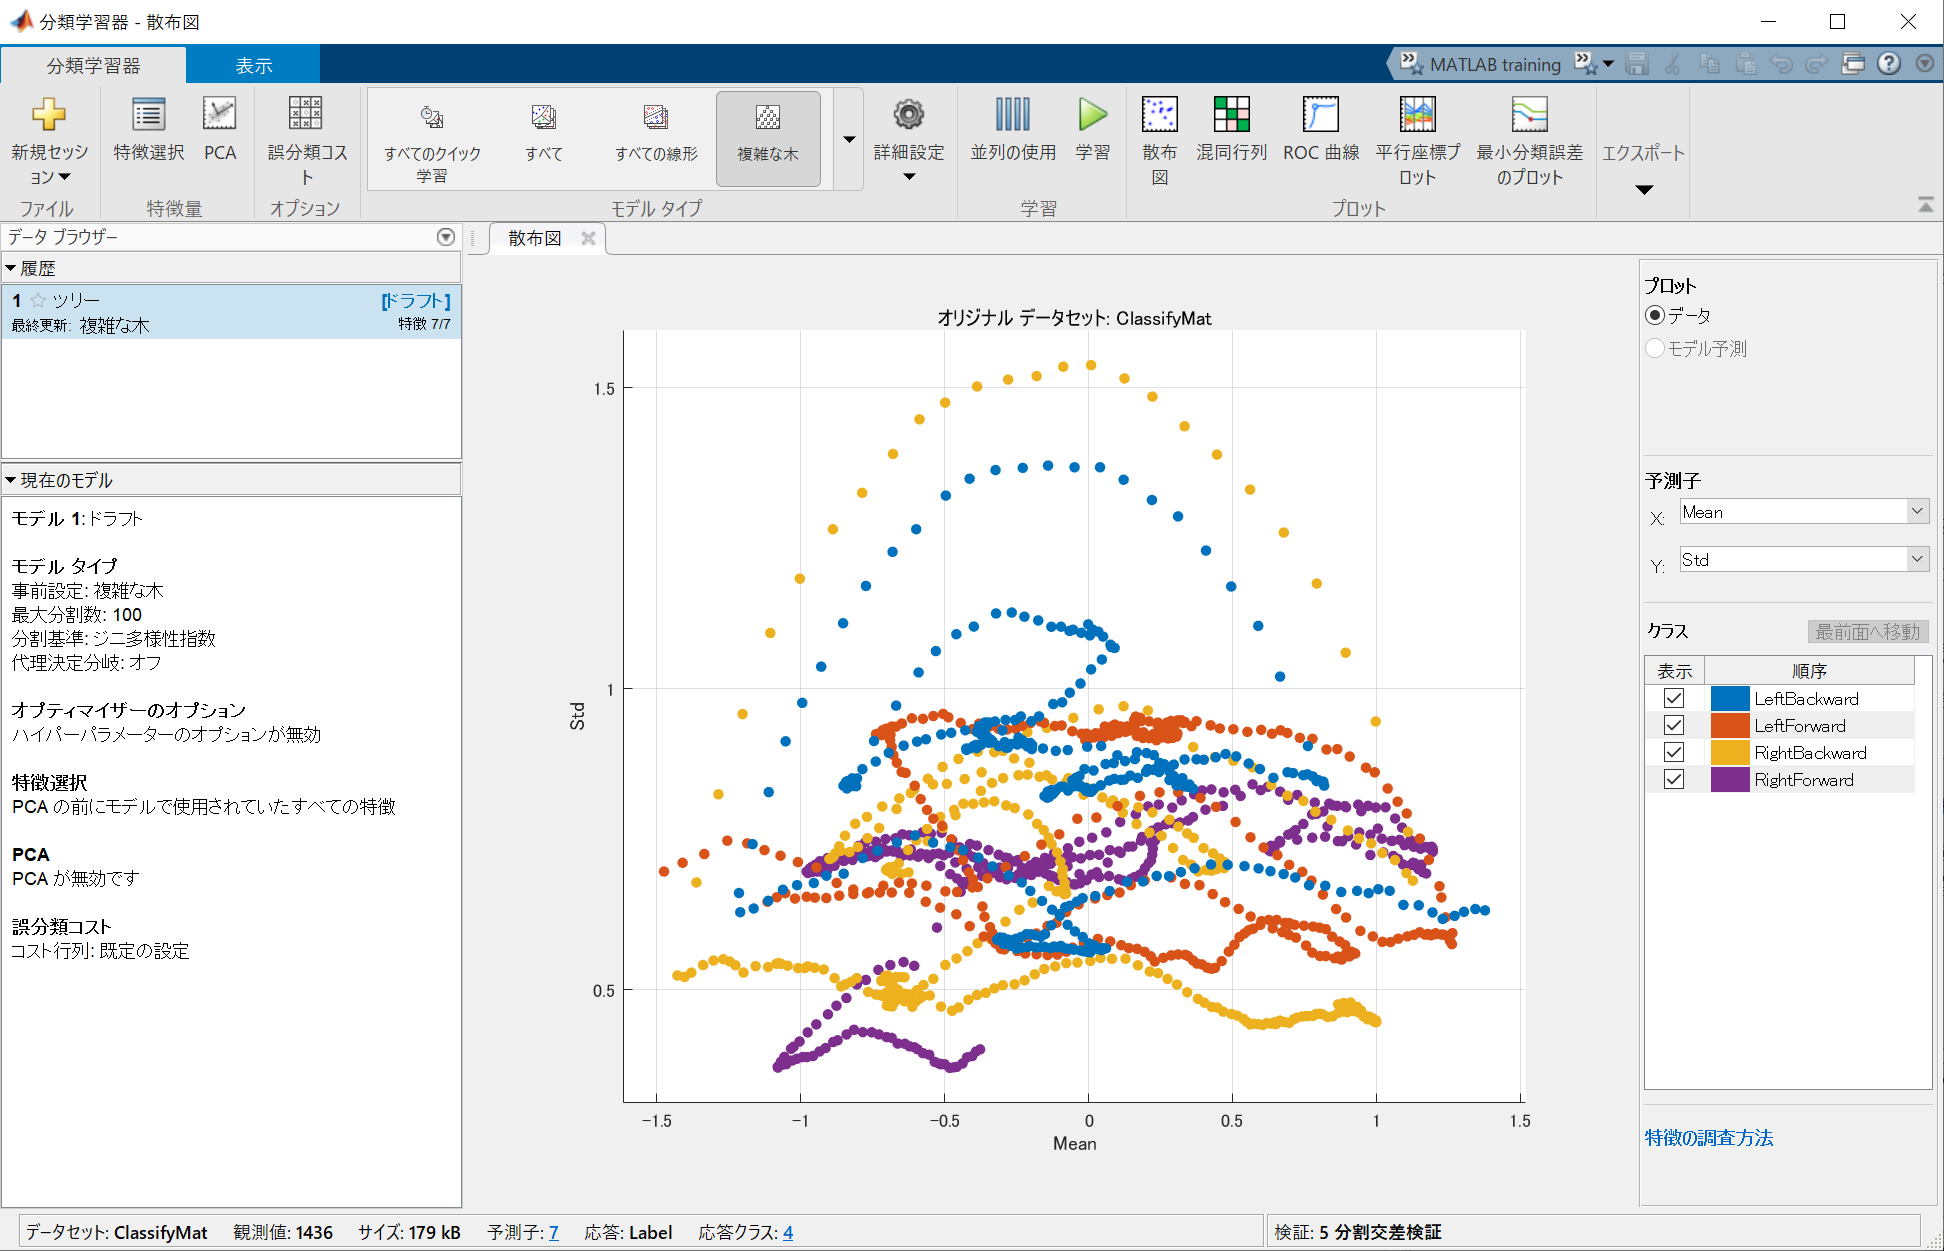
Task: Open the 特徴の調査方法 link
Action: [x=1708, y=1138]
